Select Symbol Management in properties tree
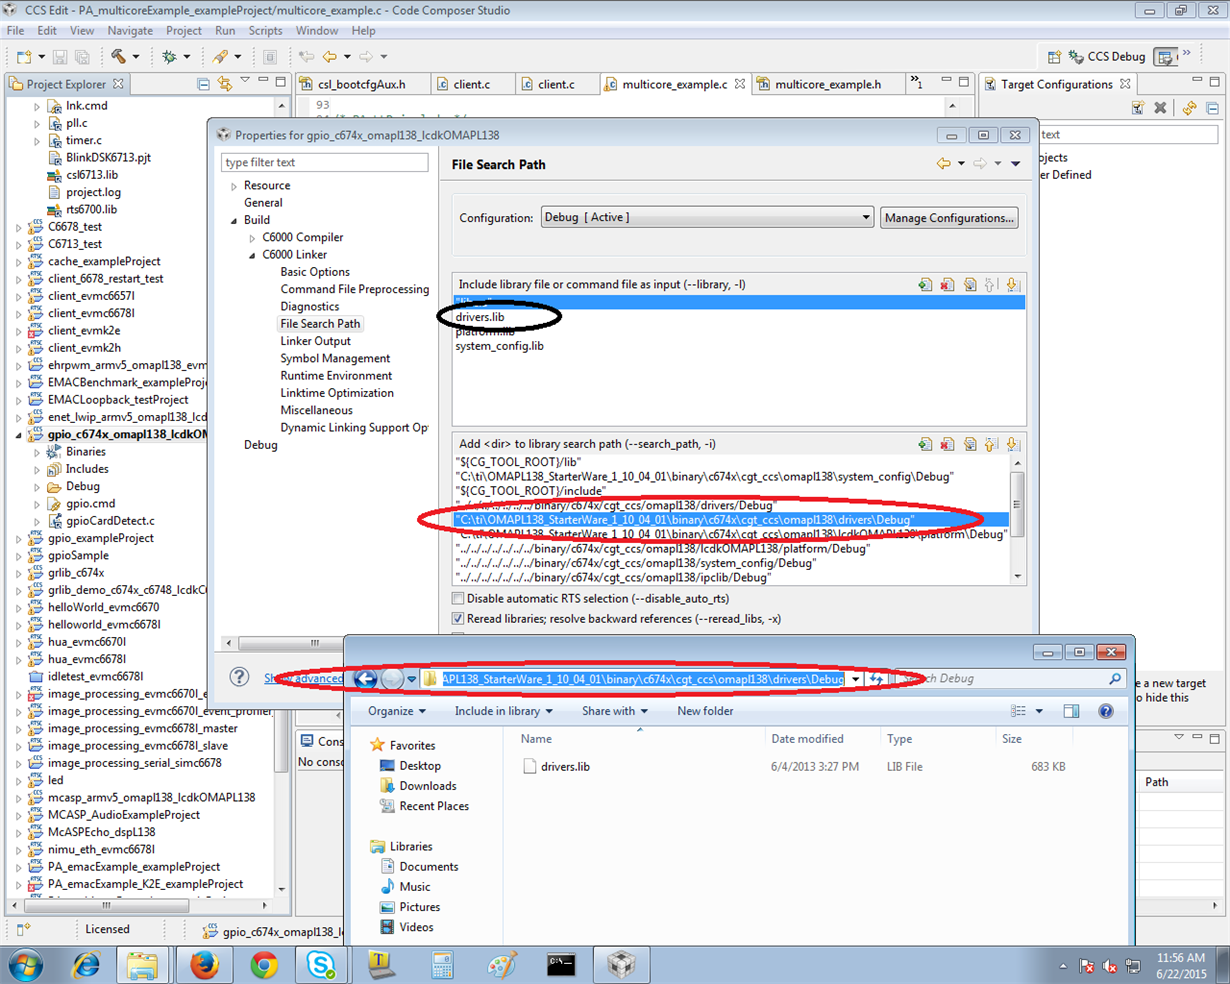1230x984 pixels. pos(335,358)
